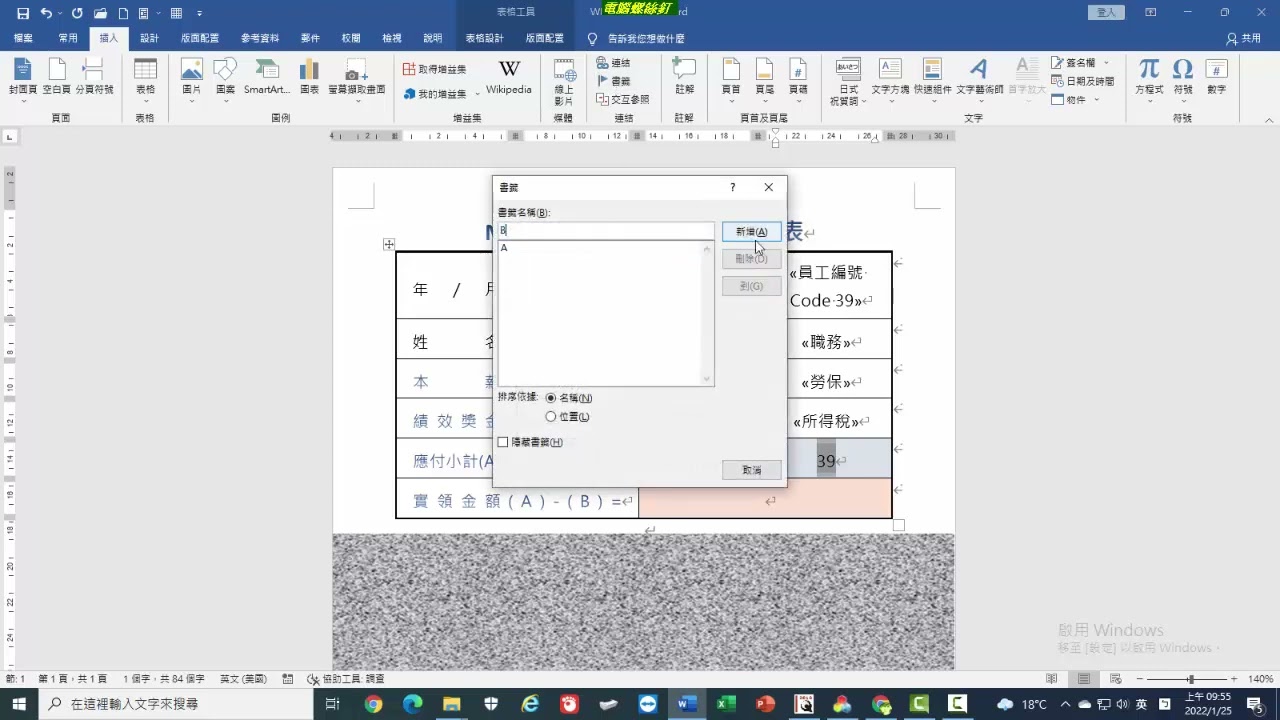Click the Share (共用) button

1243,38
